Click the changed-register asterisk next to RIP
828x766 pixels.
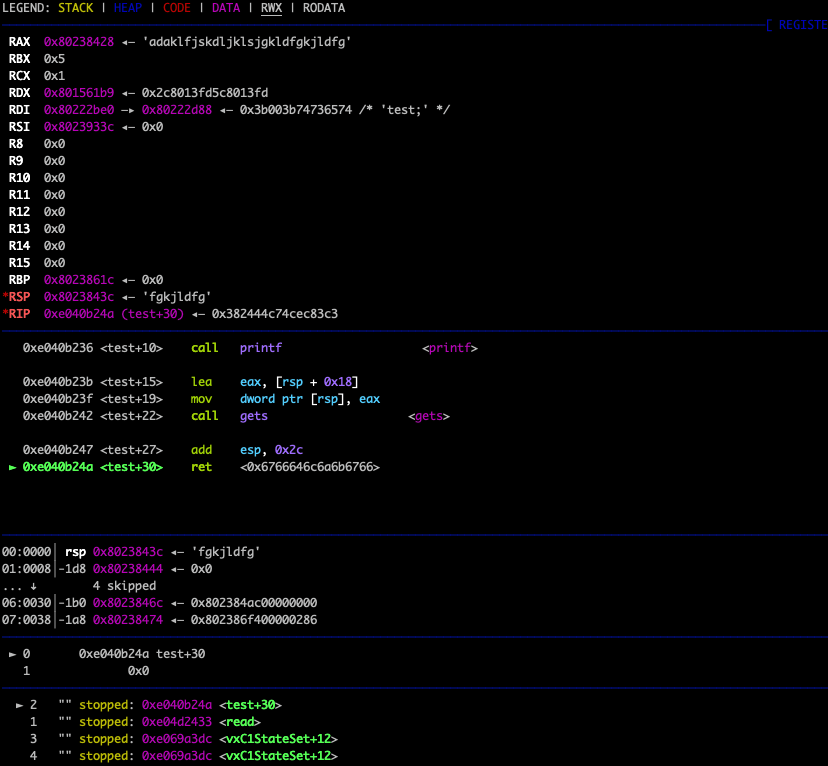[5, 314]
